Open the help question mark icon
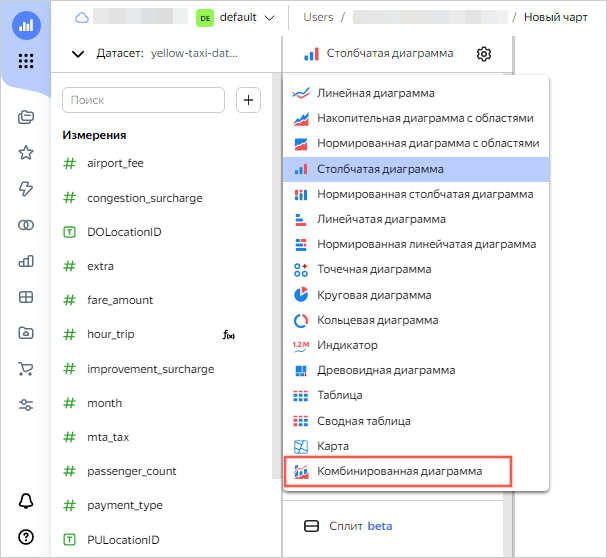Screen dimensions: 607x558 pyautogui.click(x=27, y=537)
